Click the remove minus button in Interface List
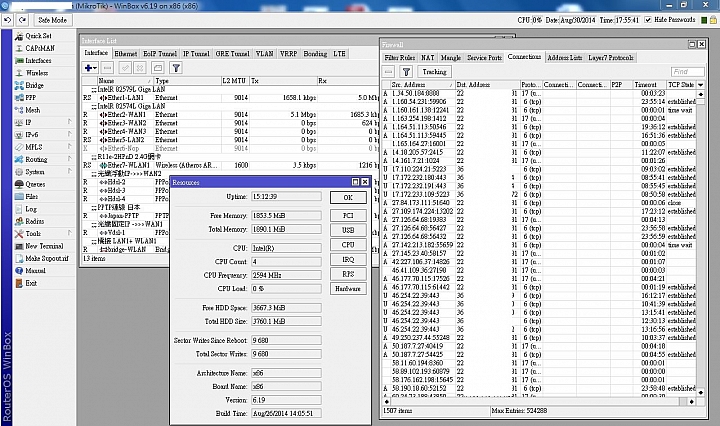The height and width of the screenshot is (426, 720). click(x=107, y=68)
